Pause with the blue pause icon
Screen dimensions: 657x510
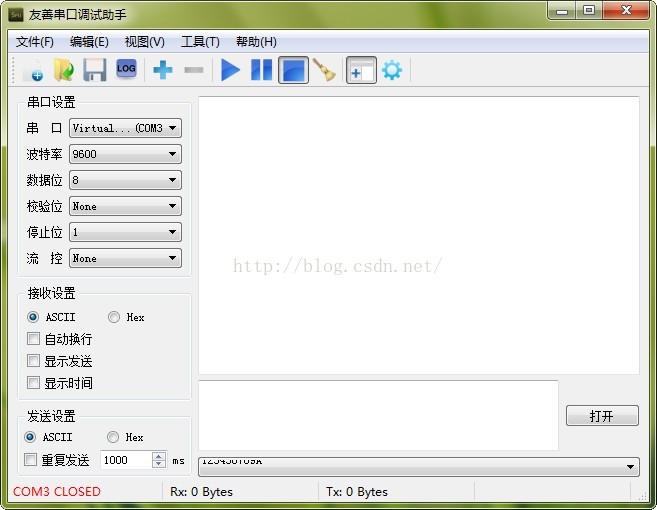point(261,70)
